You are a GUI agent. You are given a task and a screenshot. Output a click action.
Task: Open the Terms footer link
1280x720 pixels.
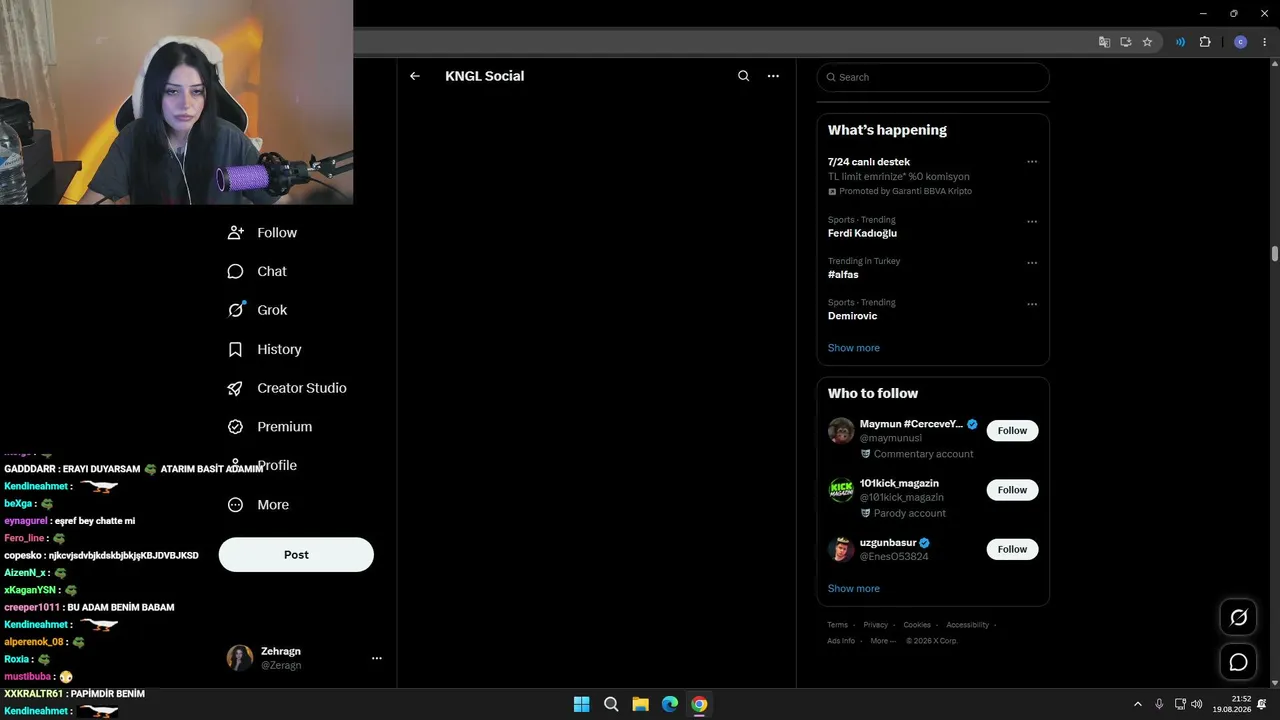coord(838,625)
